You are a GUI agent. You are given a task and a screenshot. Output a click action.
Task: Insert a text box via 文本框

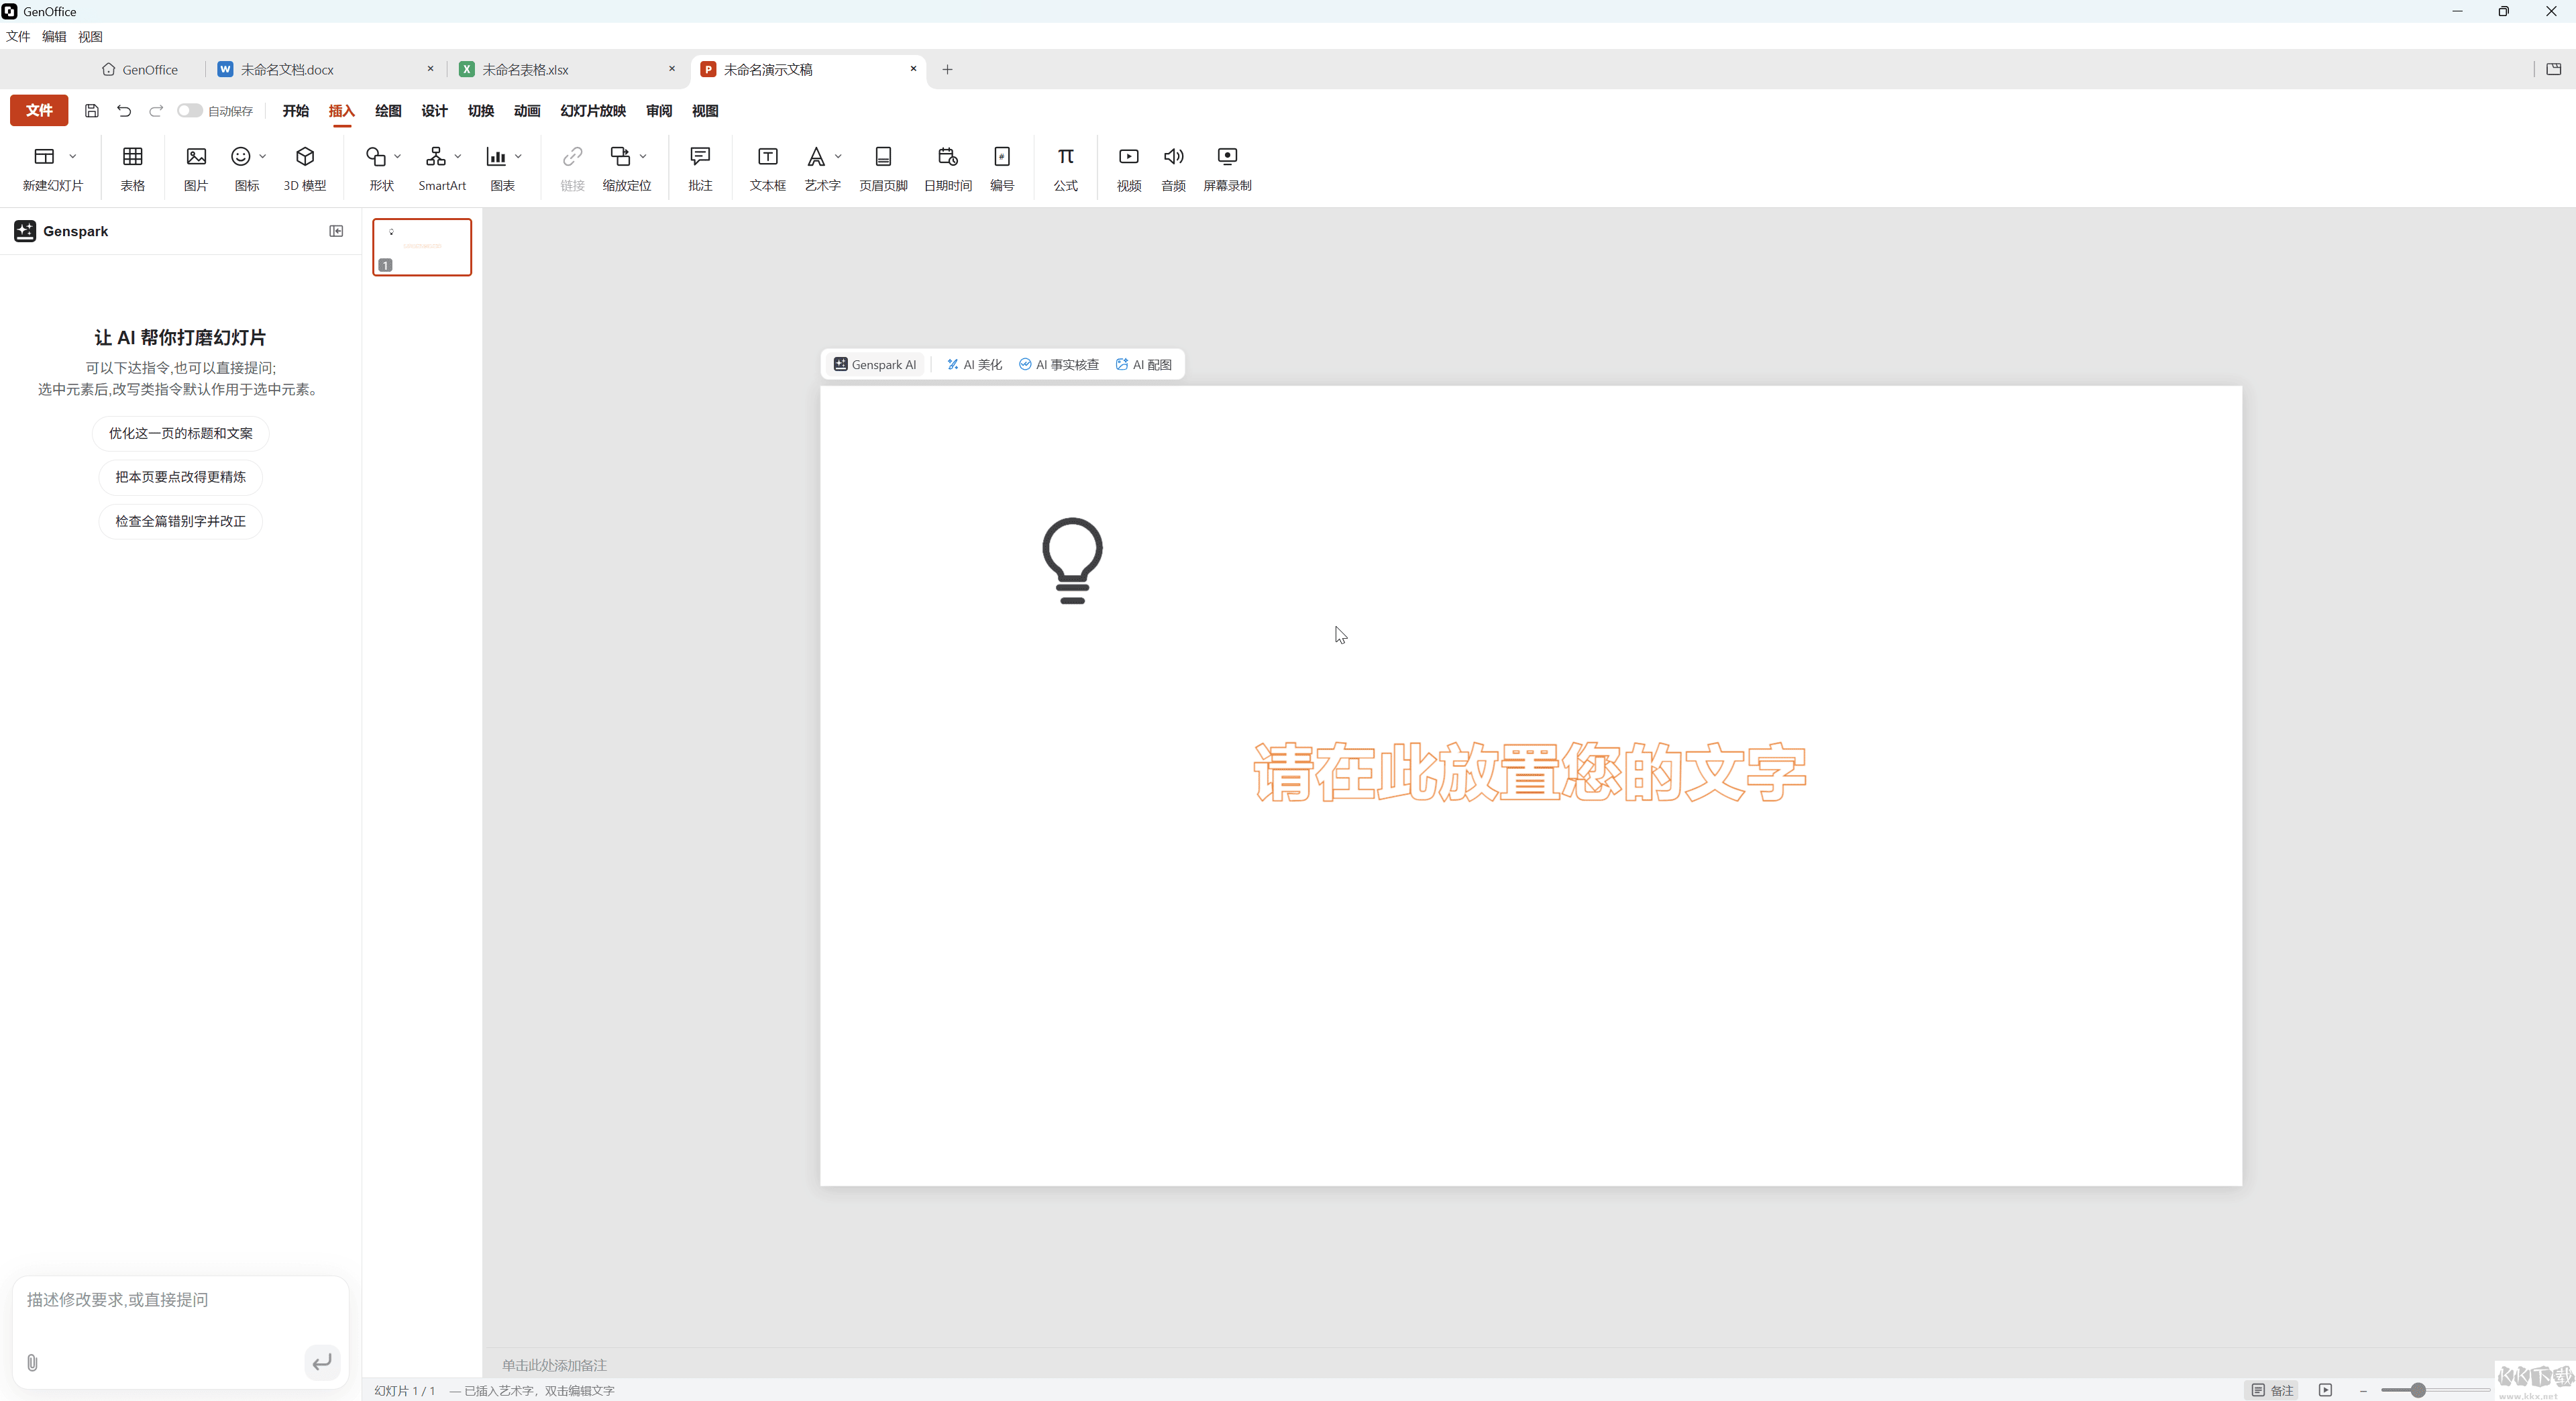(x=767, y=168)
